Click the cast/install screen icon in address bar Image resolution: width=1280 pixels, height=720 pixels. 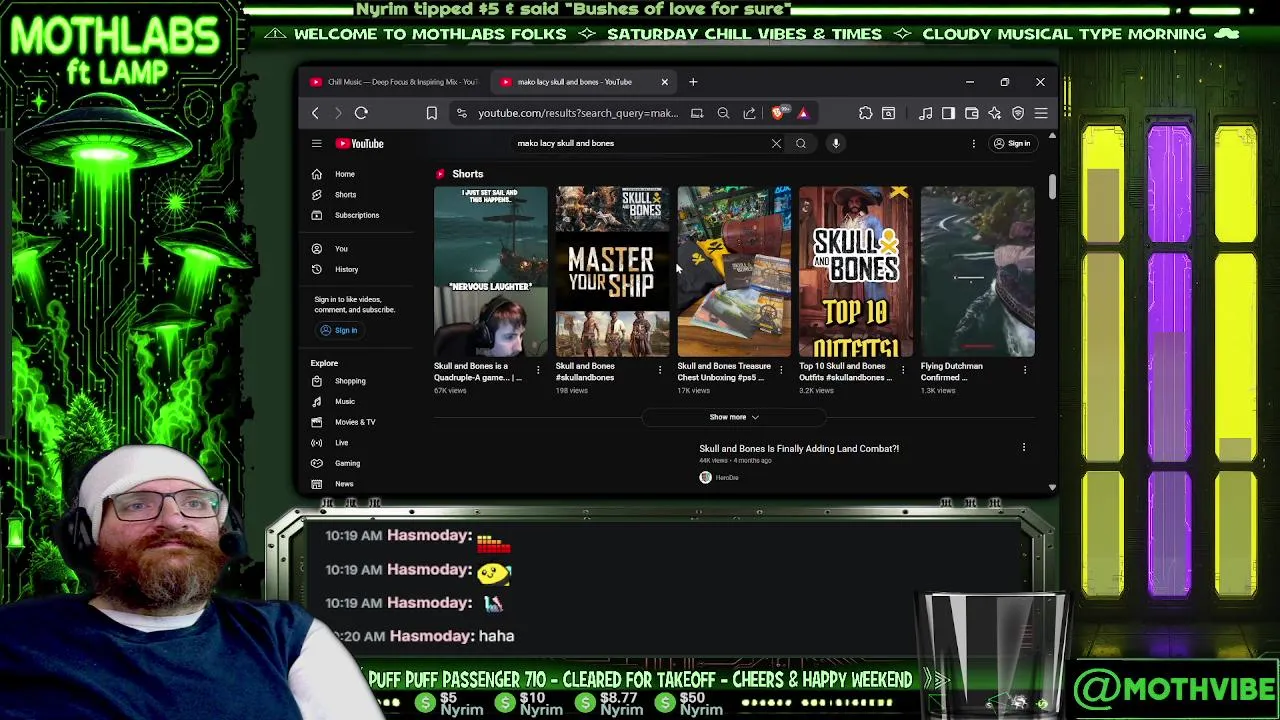[697, 113]
